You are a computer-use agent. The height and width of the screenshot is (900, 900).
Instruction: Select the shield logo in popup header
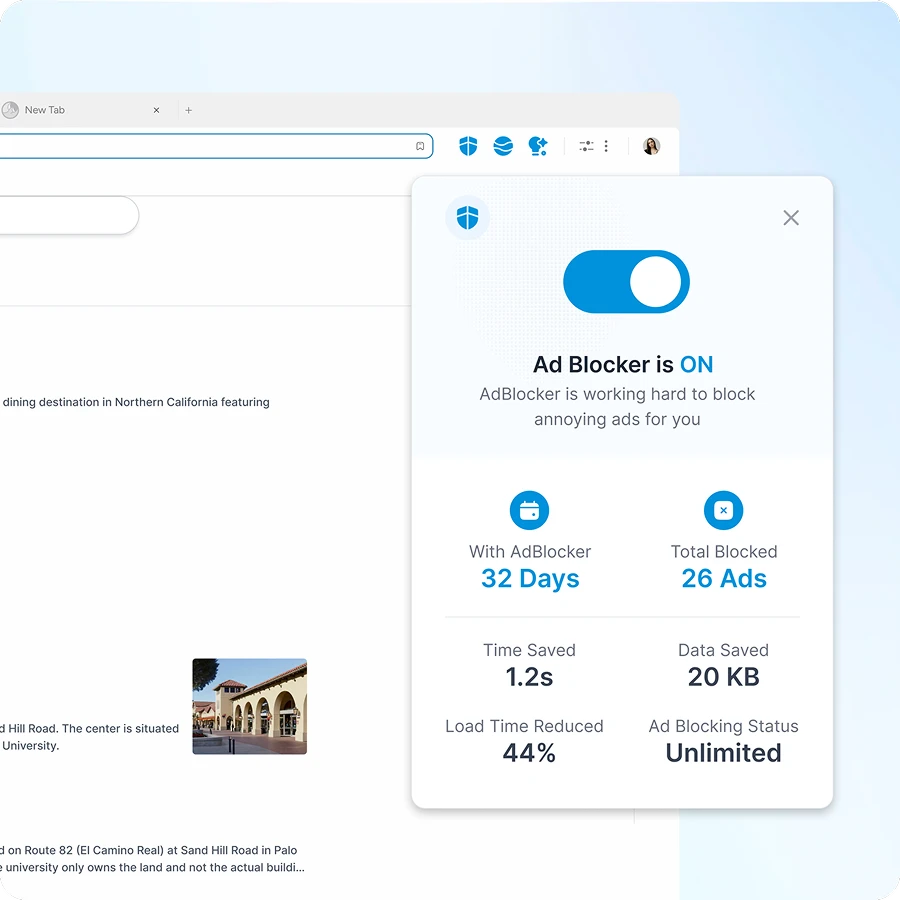point(467,217)
